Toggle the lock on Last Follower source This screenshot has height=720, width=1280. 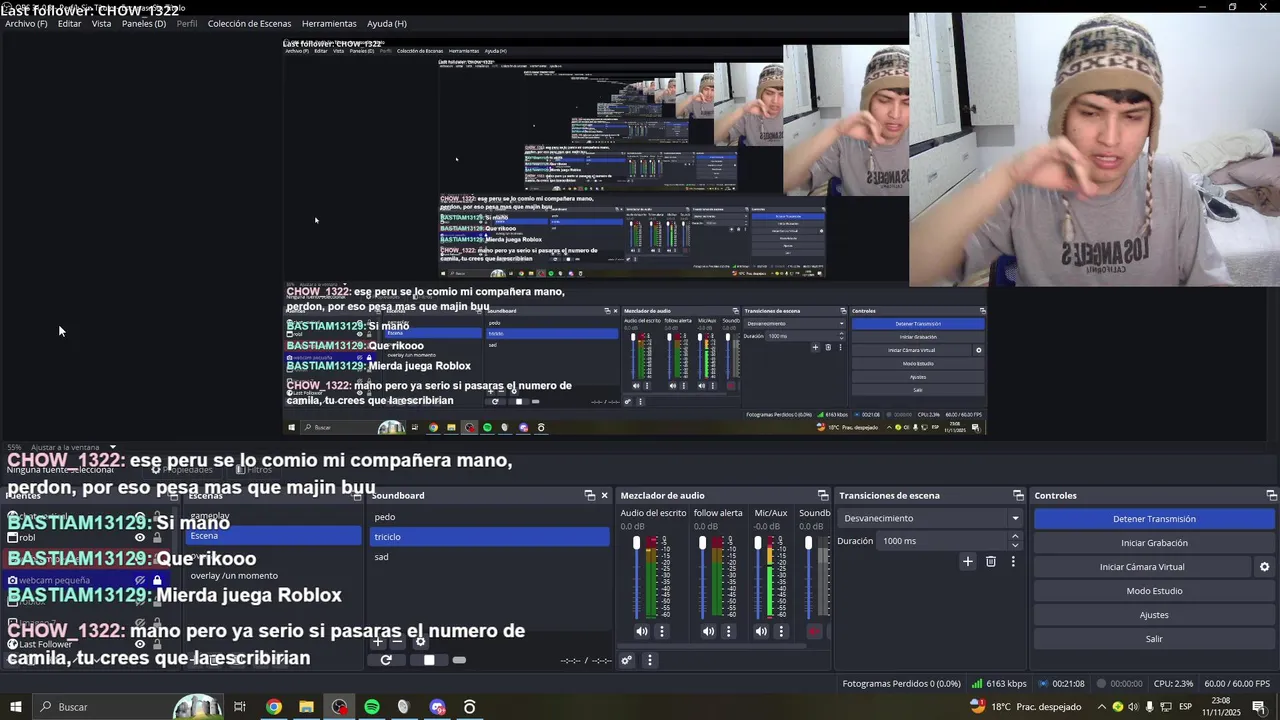[x=157, y=644]
